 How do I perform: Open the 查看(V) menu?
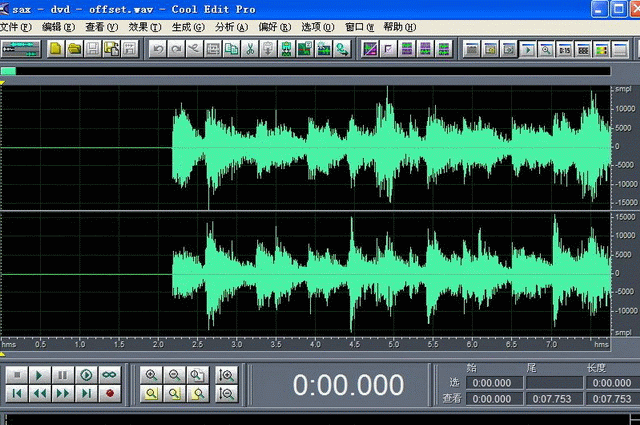point(102,27)
